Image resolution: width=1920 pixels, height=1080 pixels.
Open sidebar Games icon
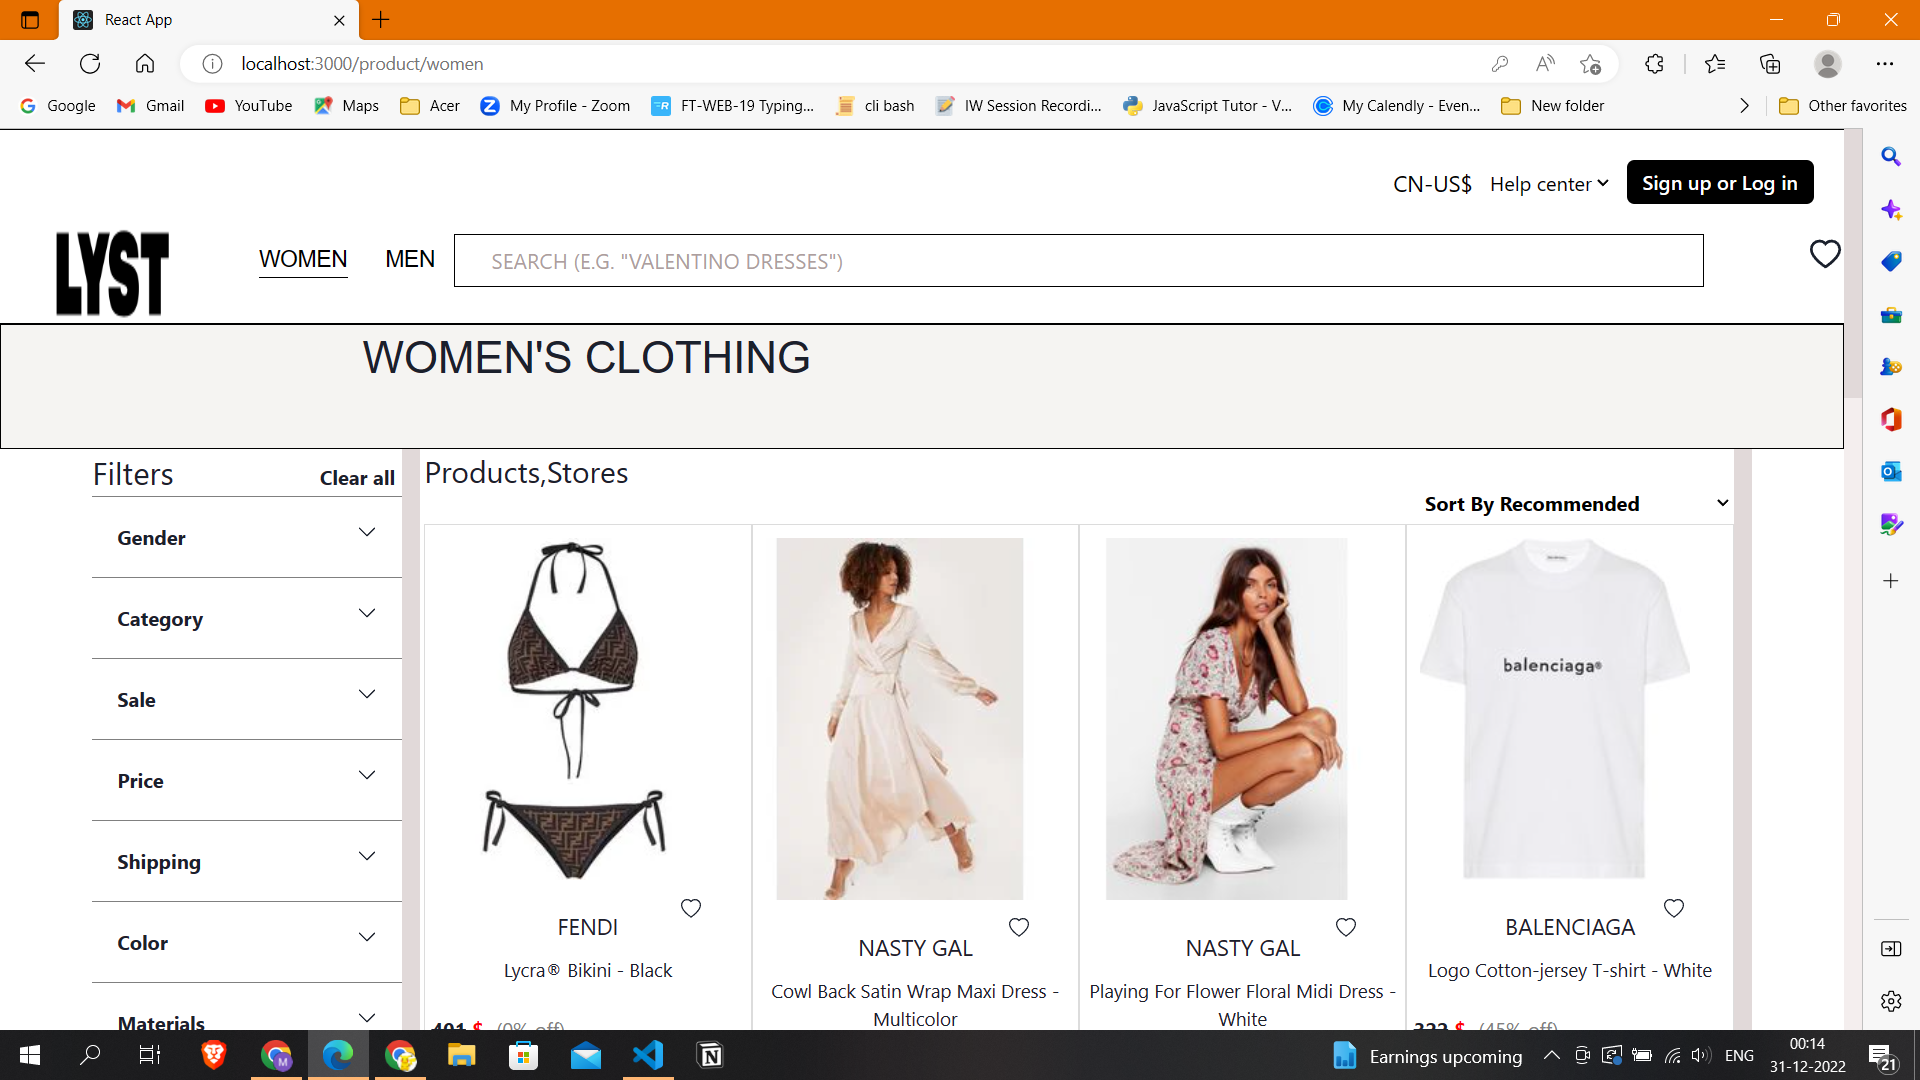pyautogui.click(x=1891, y=367)
